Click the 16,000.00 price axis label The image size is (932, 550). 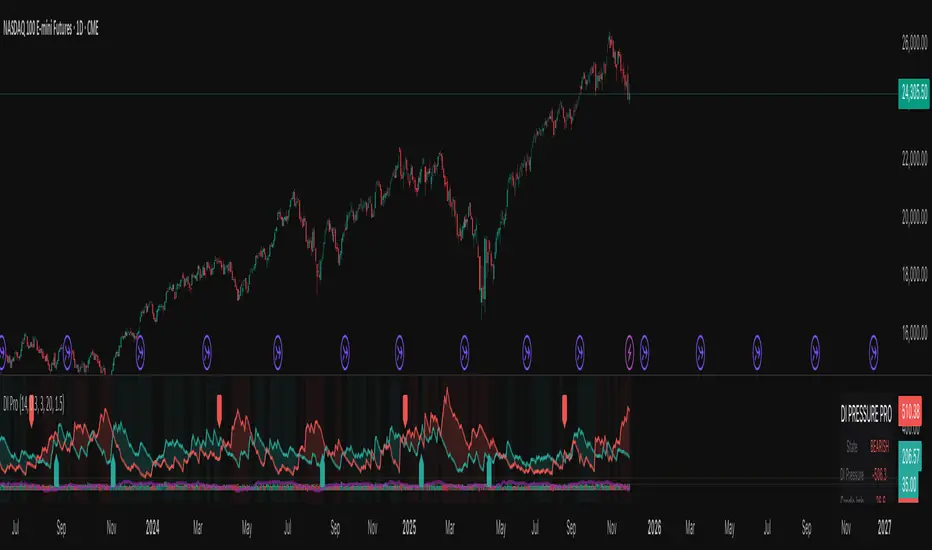(914, 332)
